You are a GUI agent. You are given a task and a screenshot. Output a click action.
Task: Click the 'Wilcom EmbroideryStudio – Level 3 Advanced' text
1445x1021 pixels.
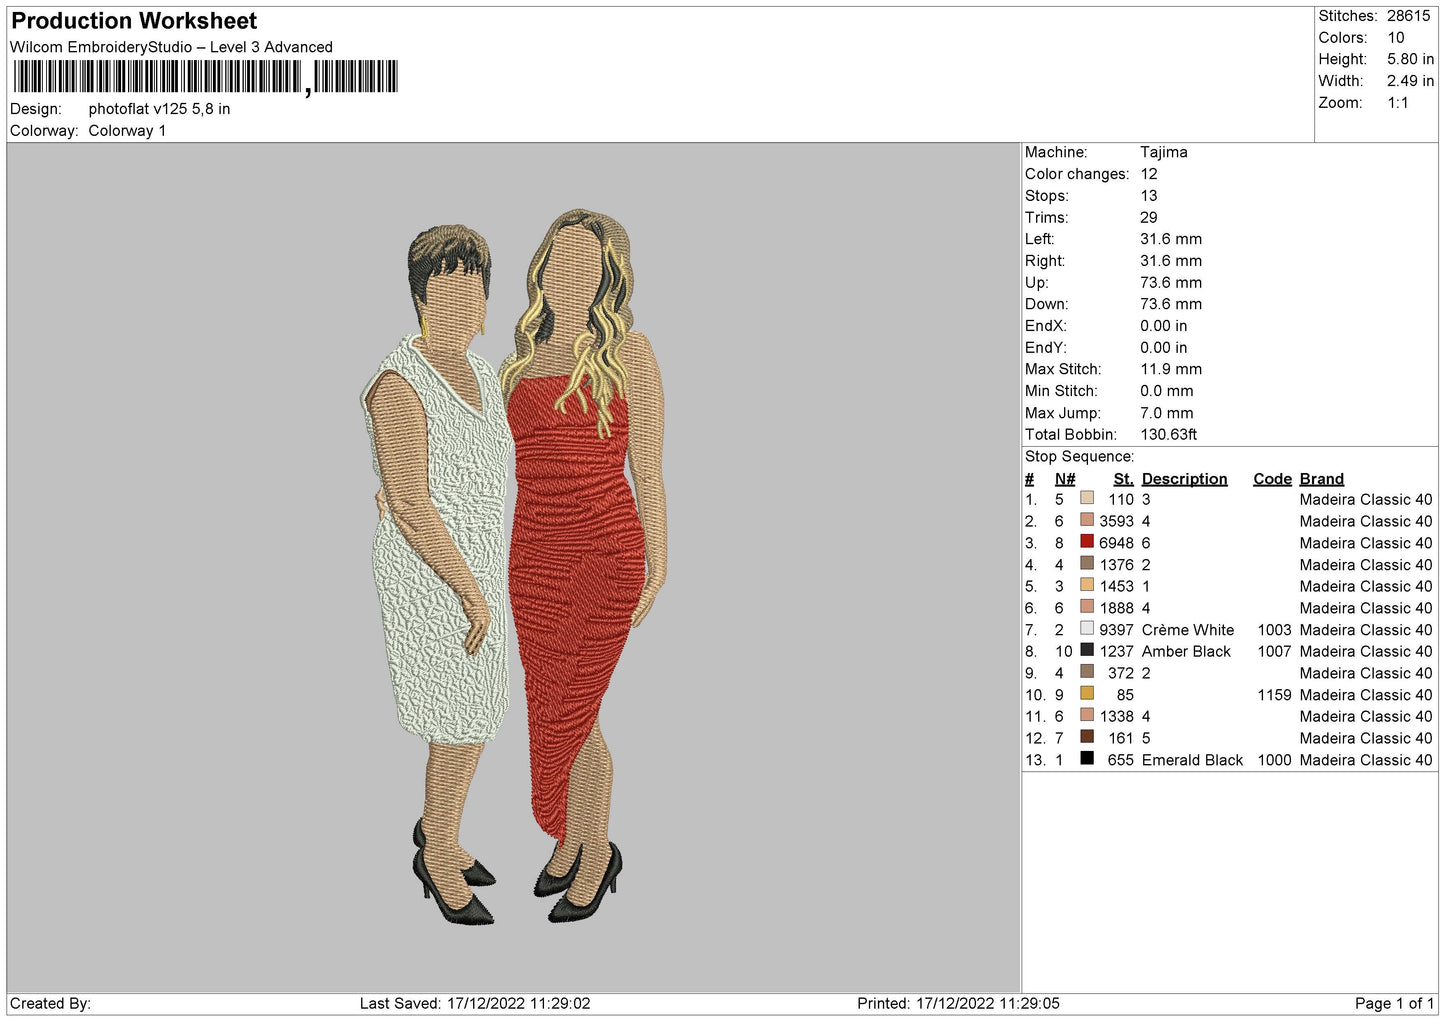[x=171, y=47]
